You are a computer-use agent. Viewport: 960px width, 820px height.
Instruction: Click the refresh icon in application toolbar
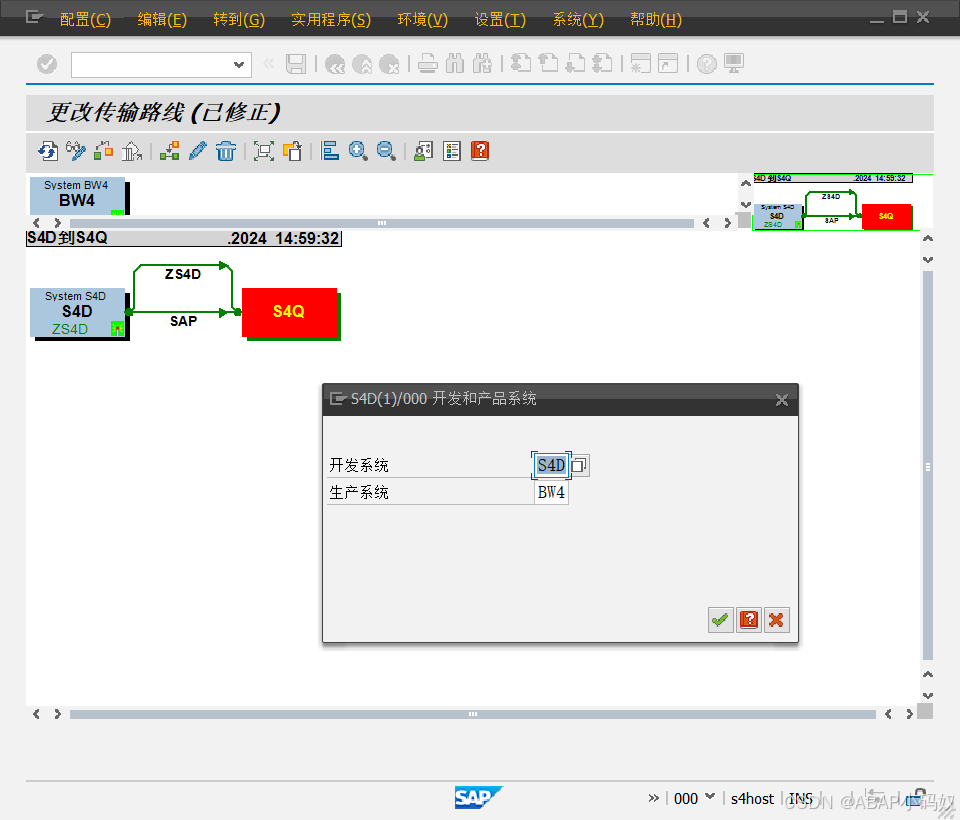point(48,151)
